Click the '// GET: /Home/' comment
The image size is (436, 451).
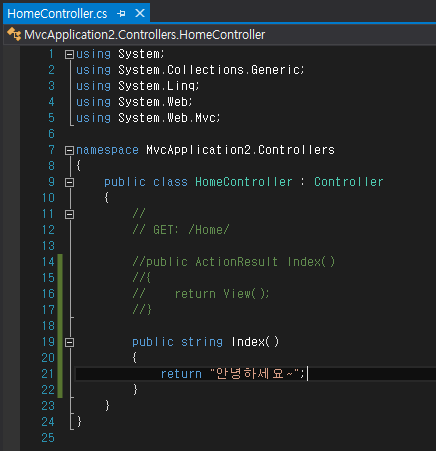(181, 230)
